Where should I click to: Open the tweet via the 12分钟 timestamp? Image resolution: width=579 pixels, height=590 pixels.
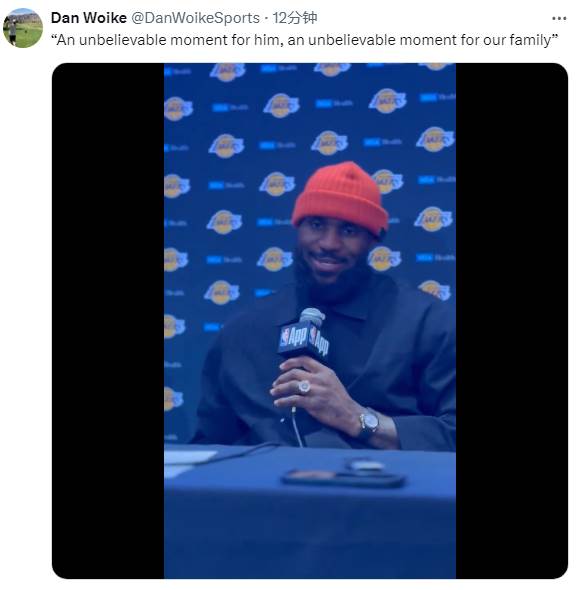point(295,18)
